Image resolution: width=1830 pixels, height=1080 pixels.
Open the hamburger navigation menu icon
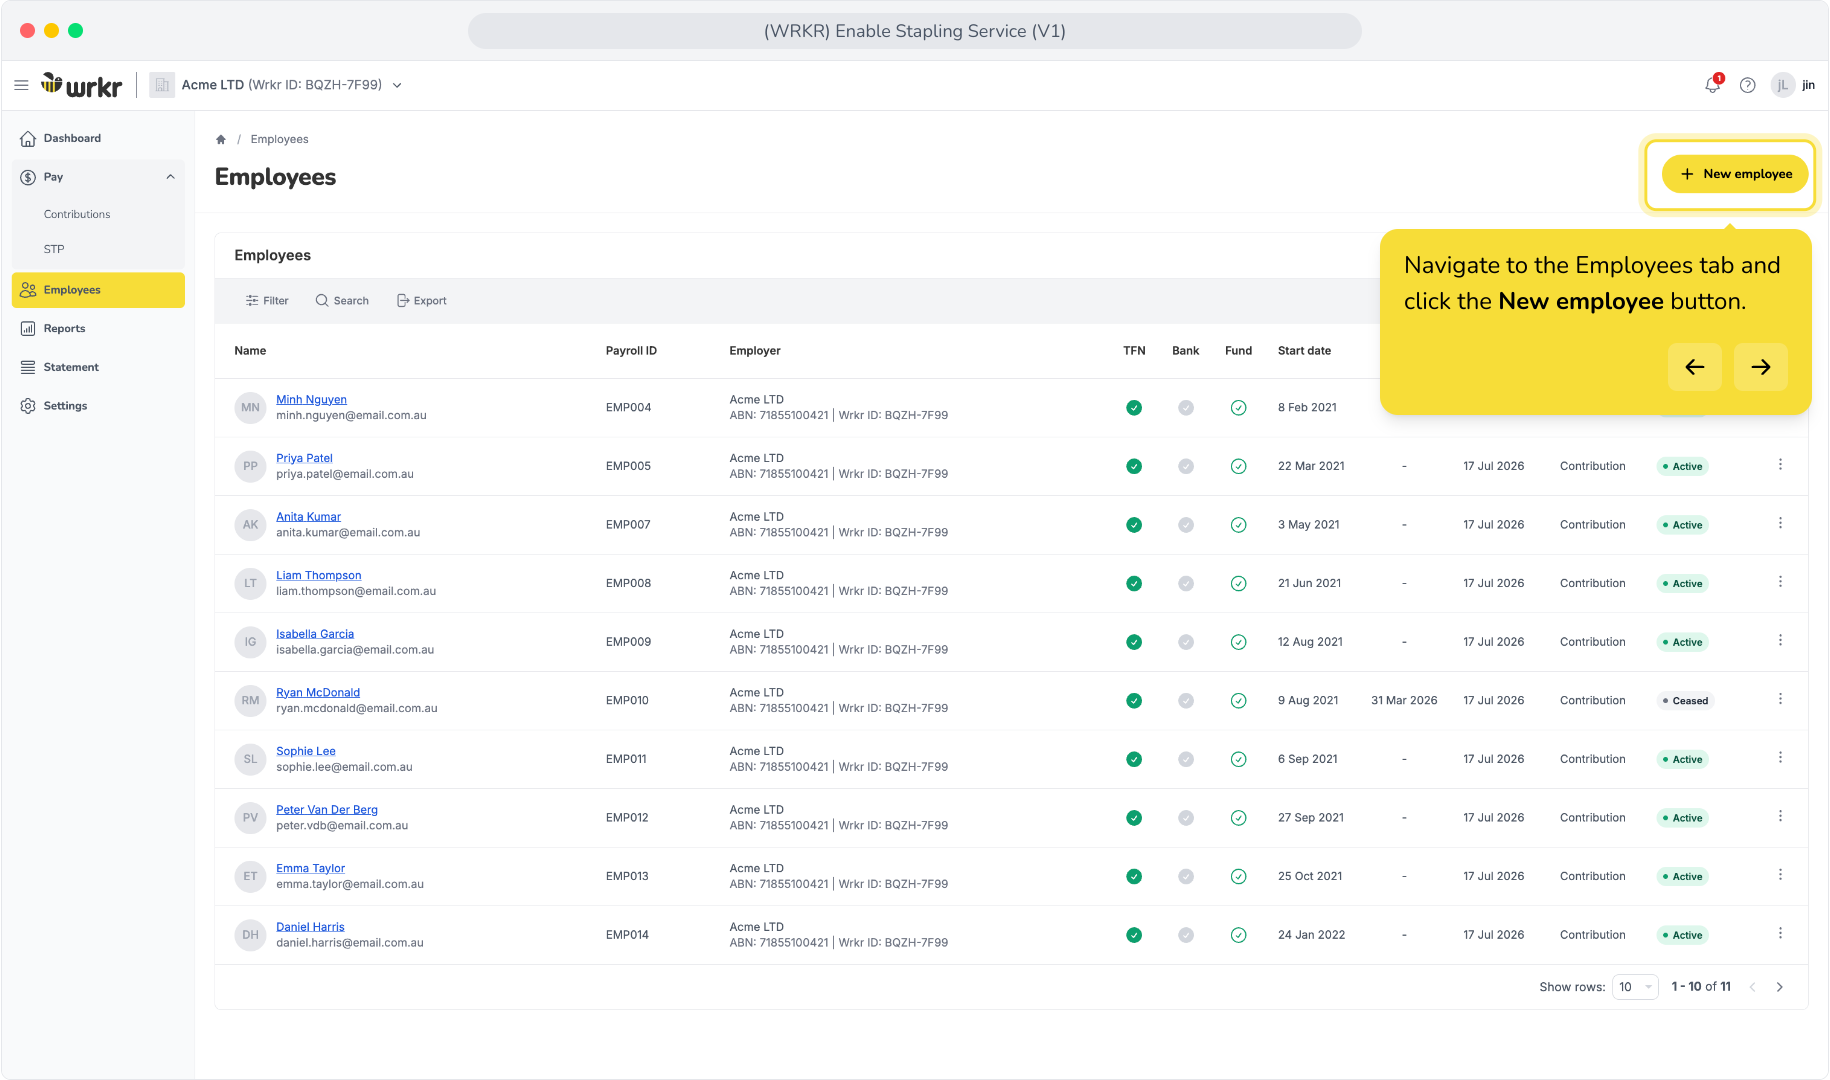click(21, 85)
